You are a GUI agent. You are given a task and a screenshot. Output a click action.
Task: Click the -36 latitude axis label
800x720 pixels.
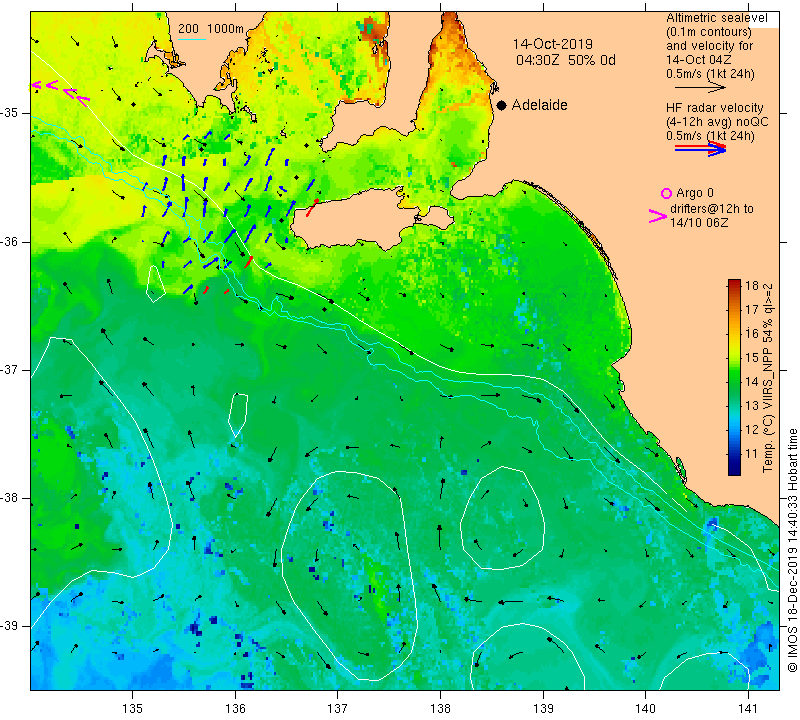coord(11,242)
